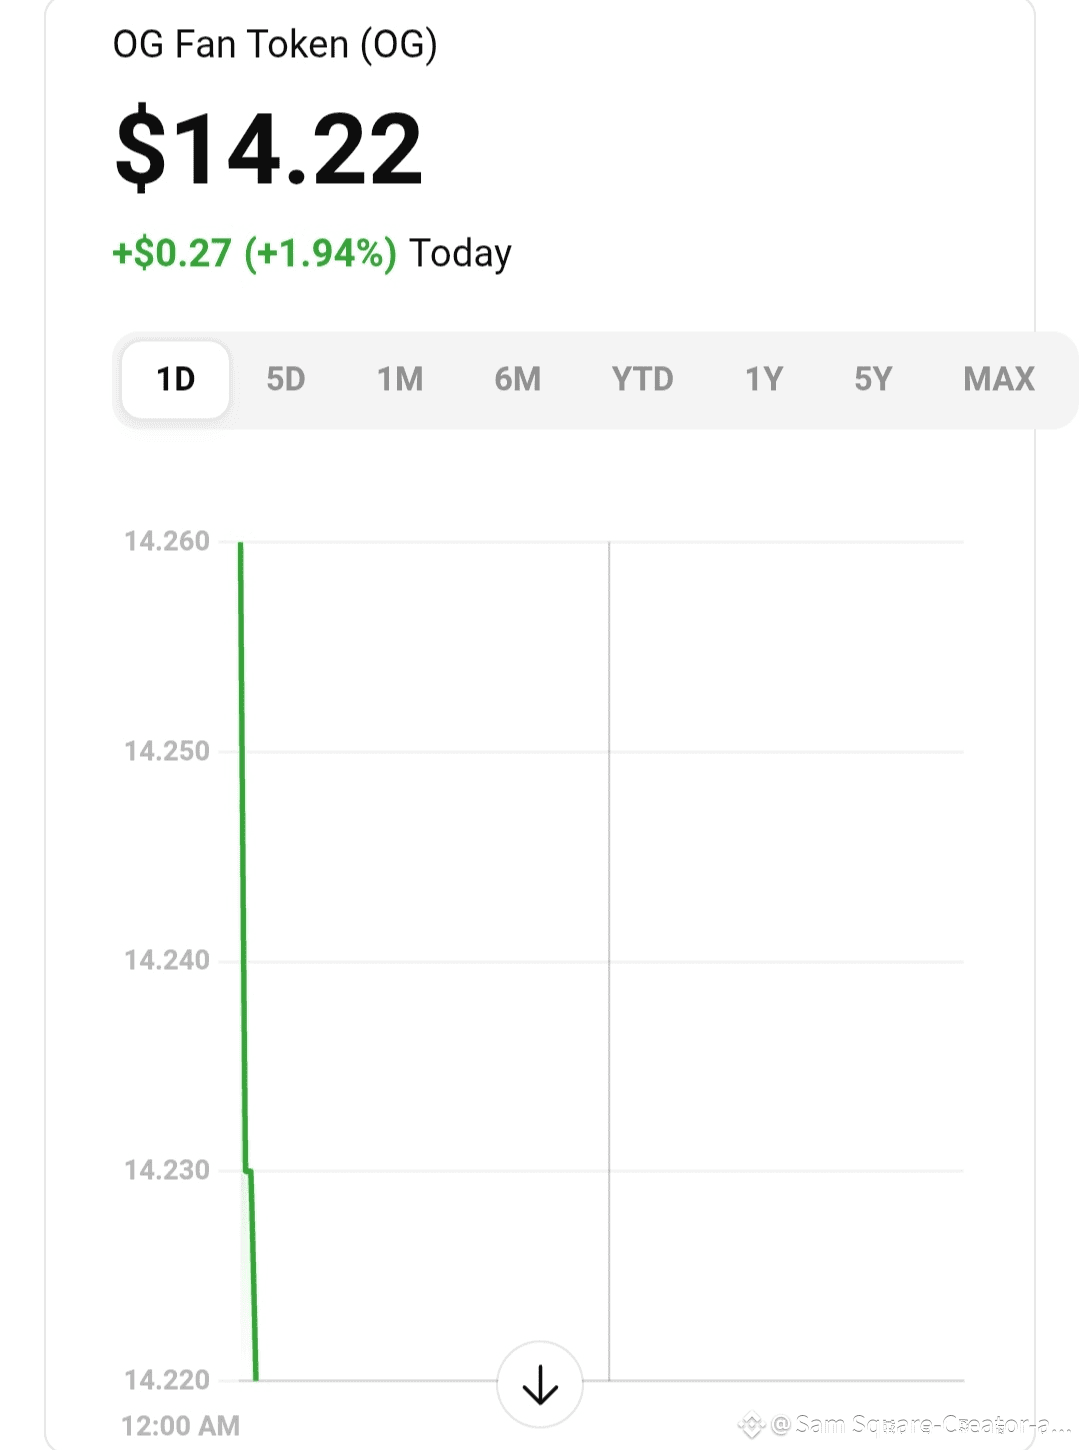
Task: Click the 14.240 gridline label
Action: click(x=167, y=960)
